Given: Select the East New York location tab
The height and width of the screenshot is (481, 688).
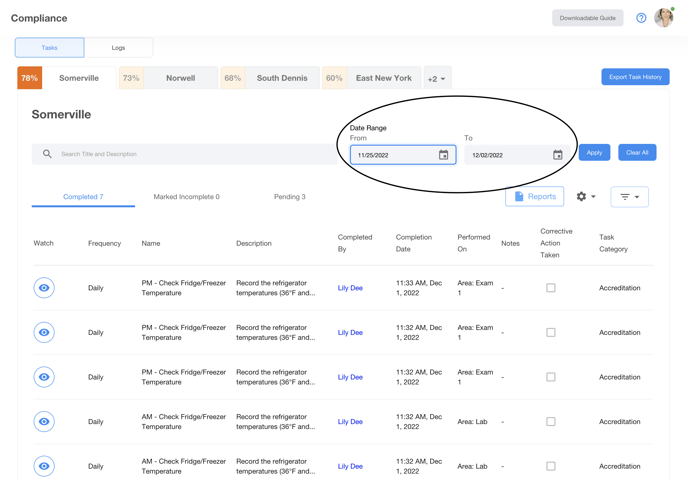Looking at the screenshot, I should (x=384, y=78).
